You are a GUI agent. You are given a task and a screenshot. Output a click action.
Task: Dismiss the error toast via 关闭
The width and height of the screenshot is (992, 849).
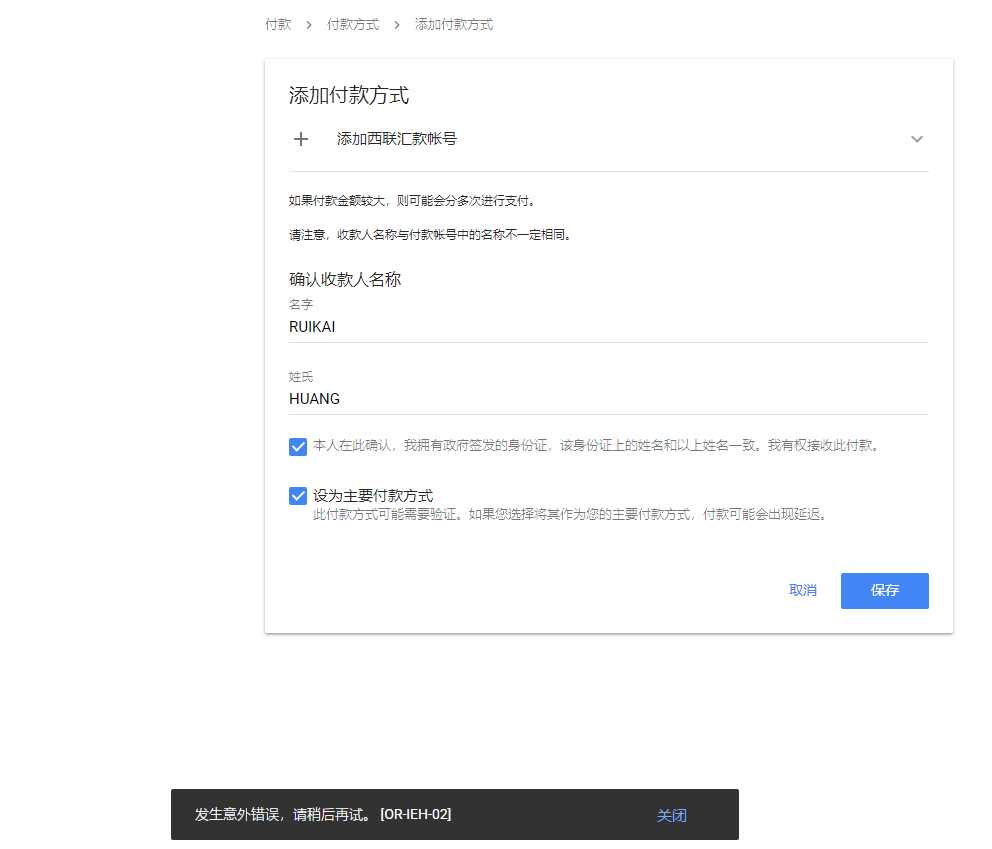(672, 815)
